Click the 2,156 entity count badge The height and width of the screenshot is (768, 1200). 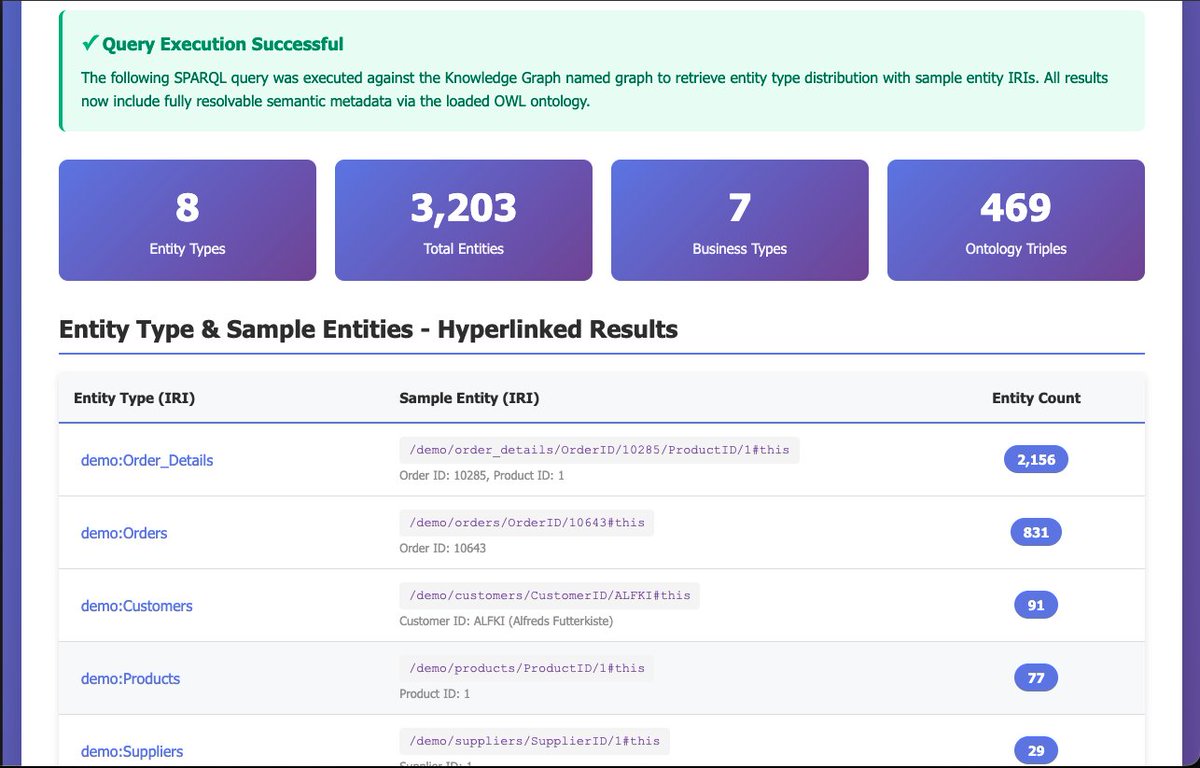1035,459
